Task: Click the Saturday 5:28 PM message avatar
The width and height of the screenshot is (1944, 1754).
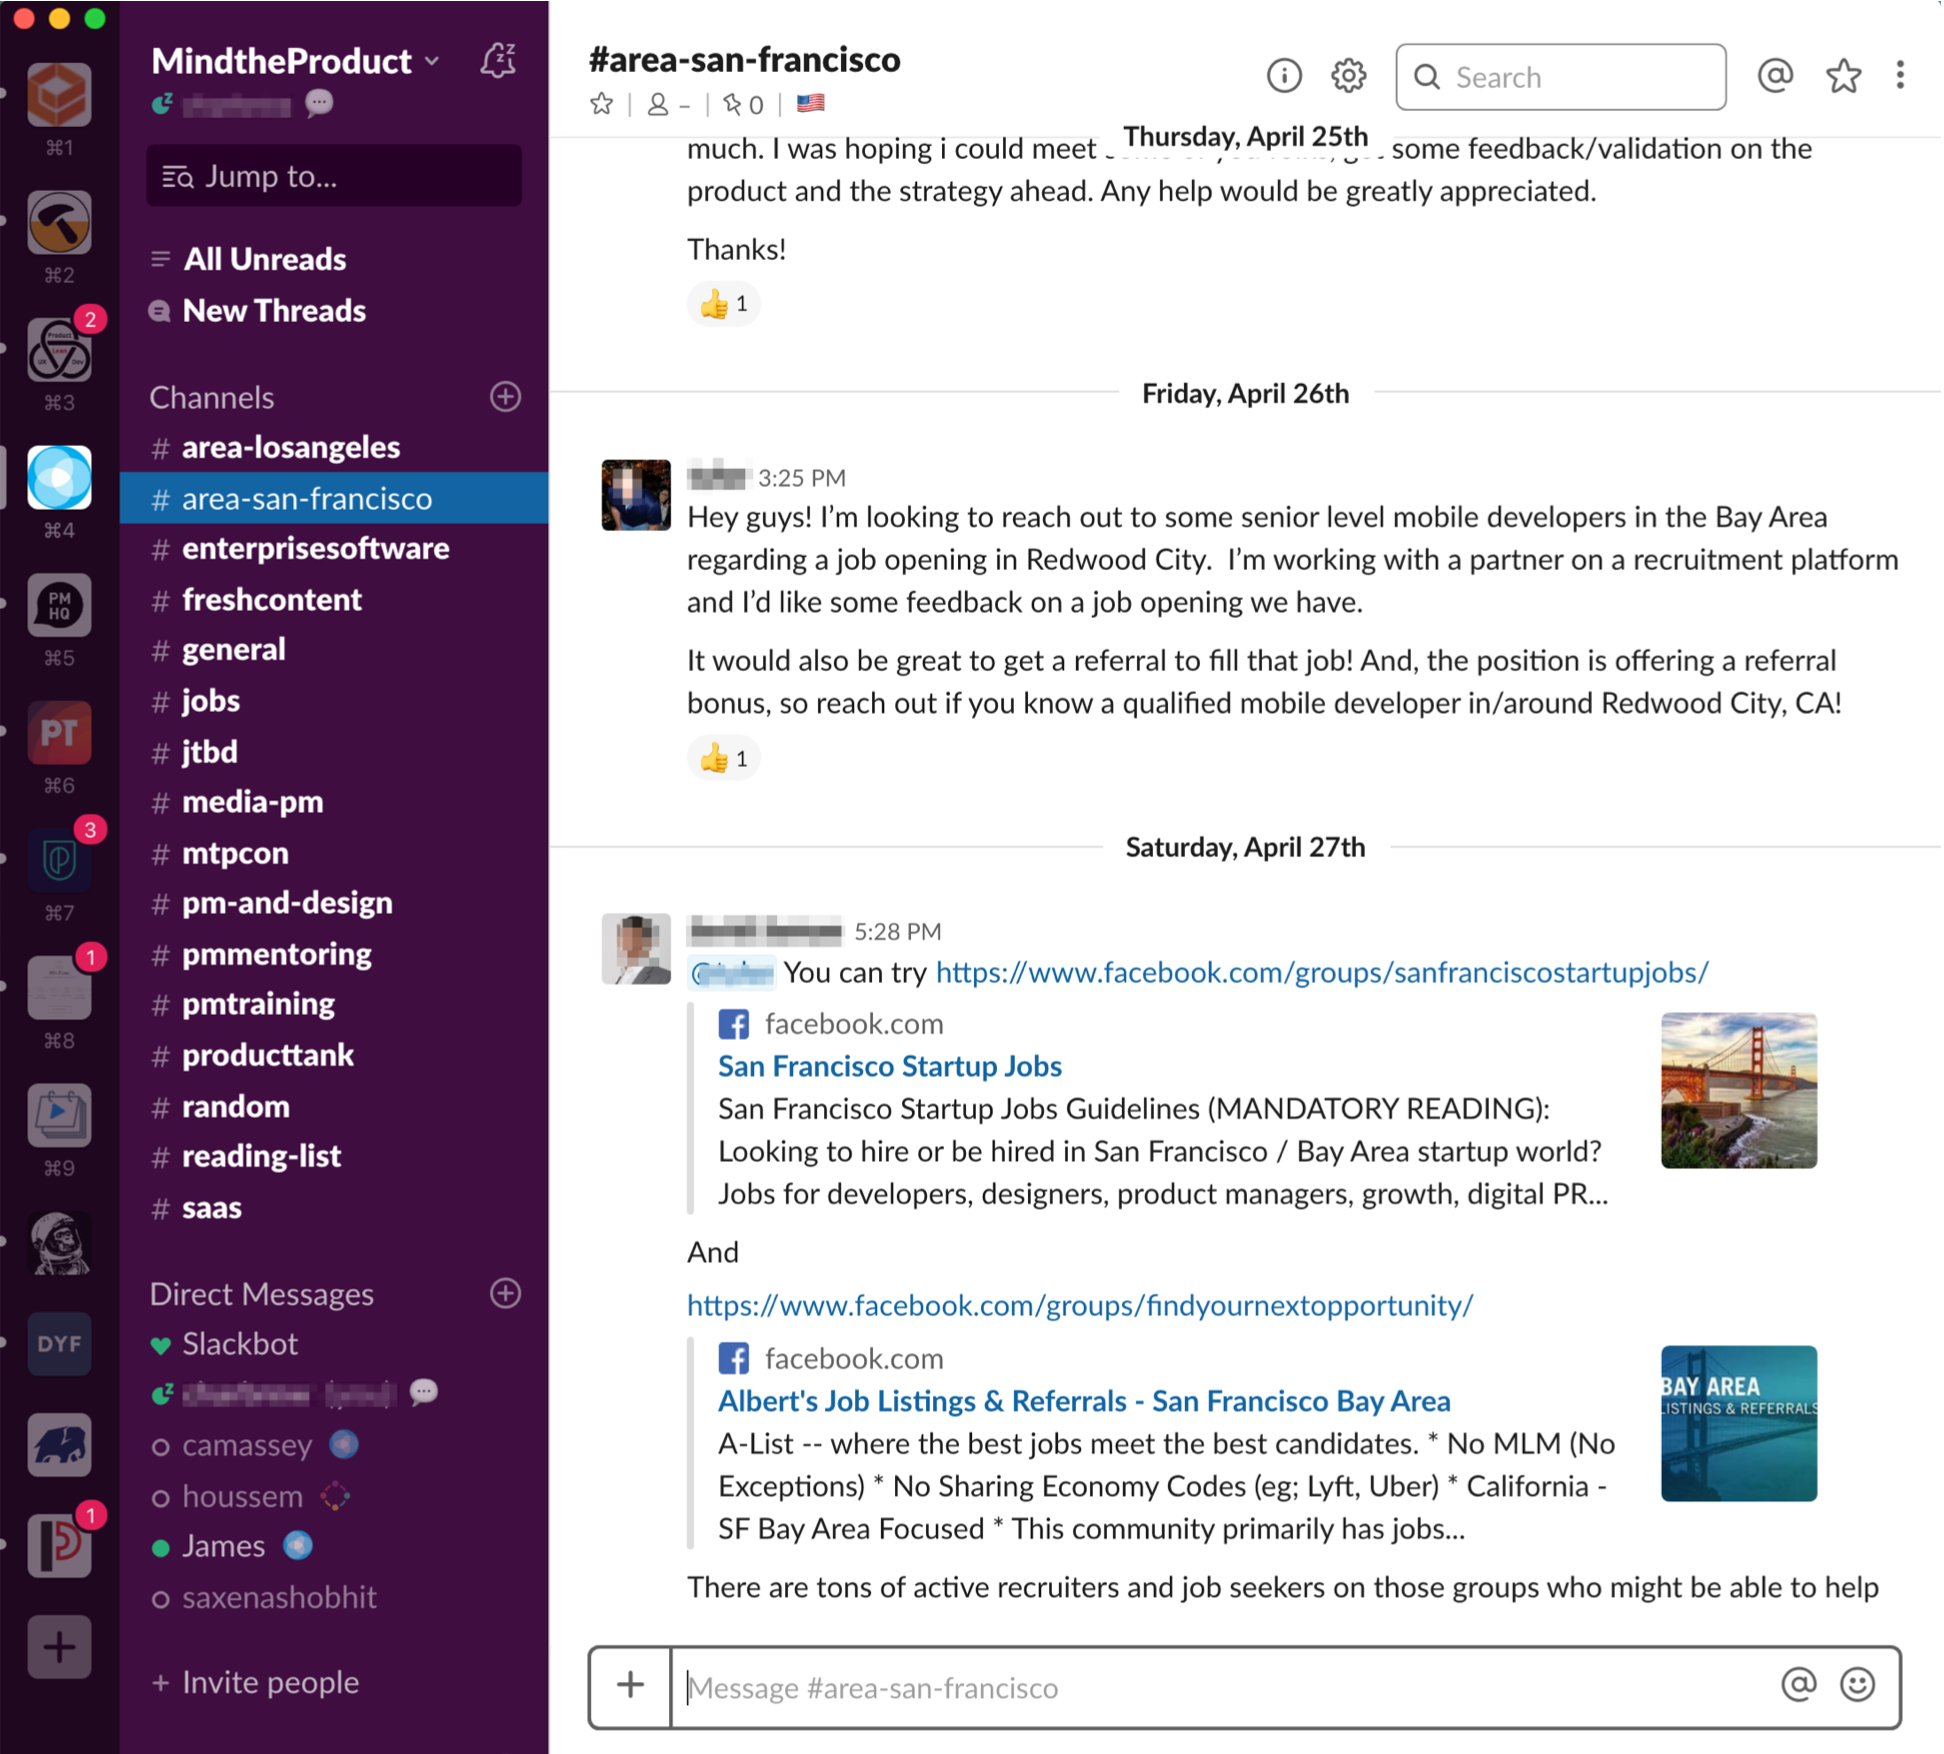Action: click(x=636, y=948)
